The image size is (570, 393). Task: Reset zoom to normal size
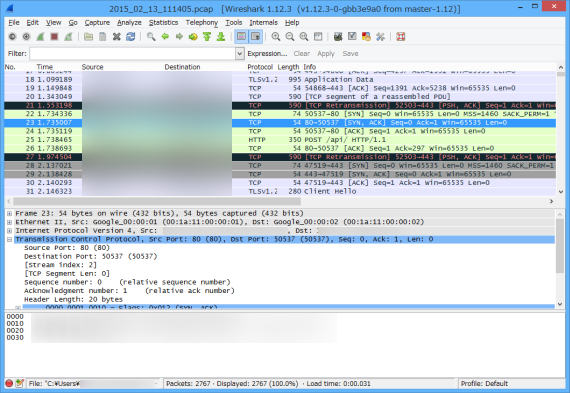click(304, 37)
